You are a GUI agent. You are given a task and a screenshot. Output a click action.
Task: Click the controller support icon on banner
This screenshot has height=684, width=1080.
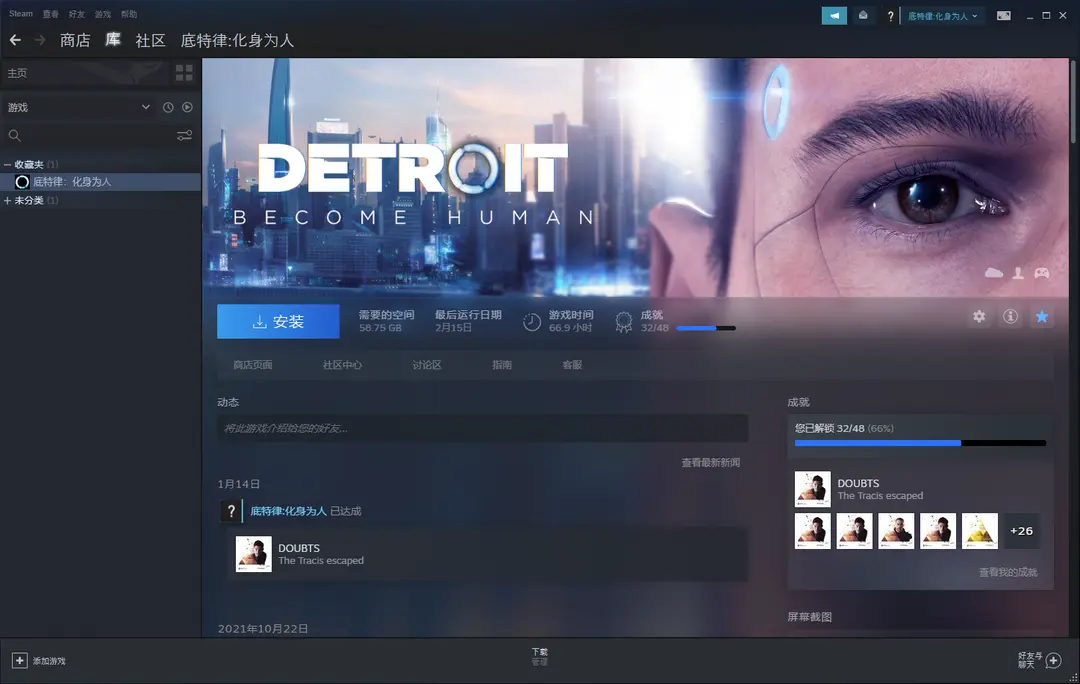pos(1041,273)
